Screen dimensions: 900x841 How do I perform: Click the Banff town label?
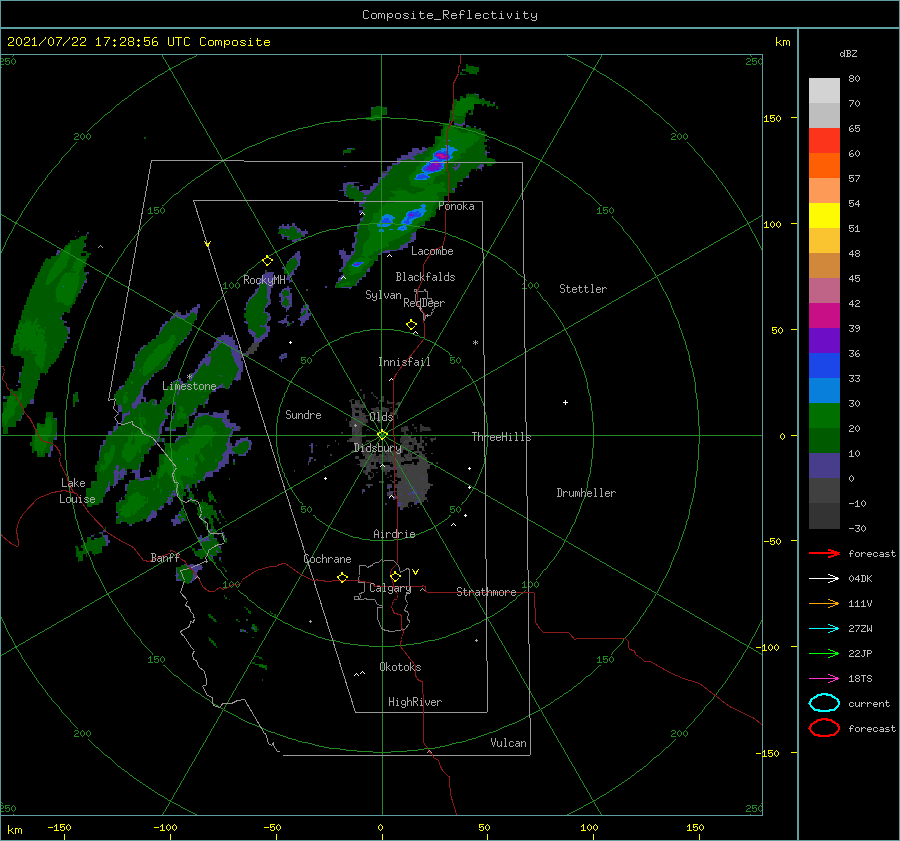coord(165,557)
